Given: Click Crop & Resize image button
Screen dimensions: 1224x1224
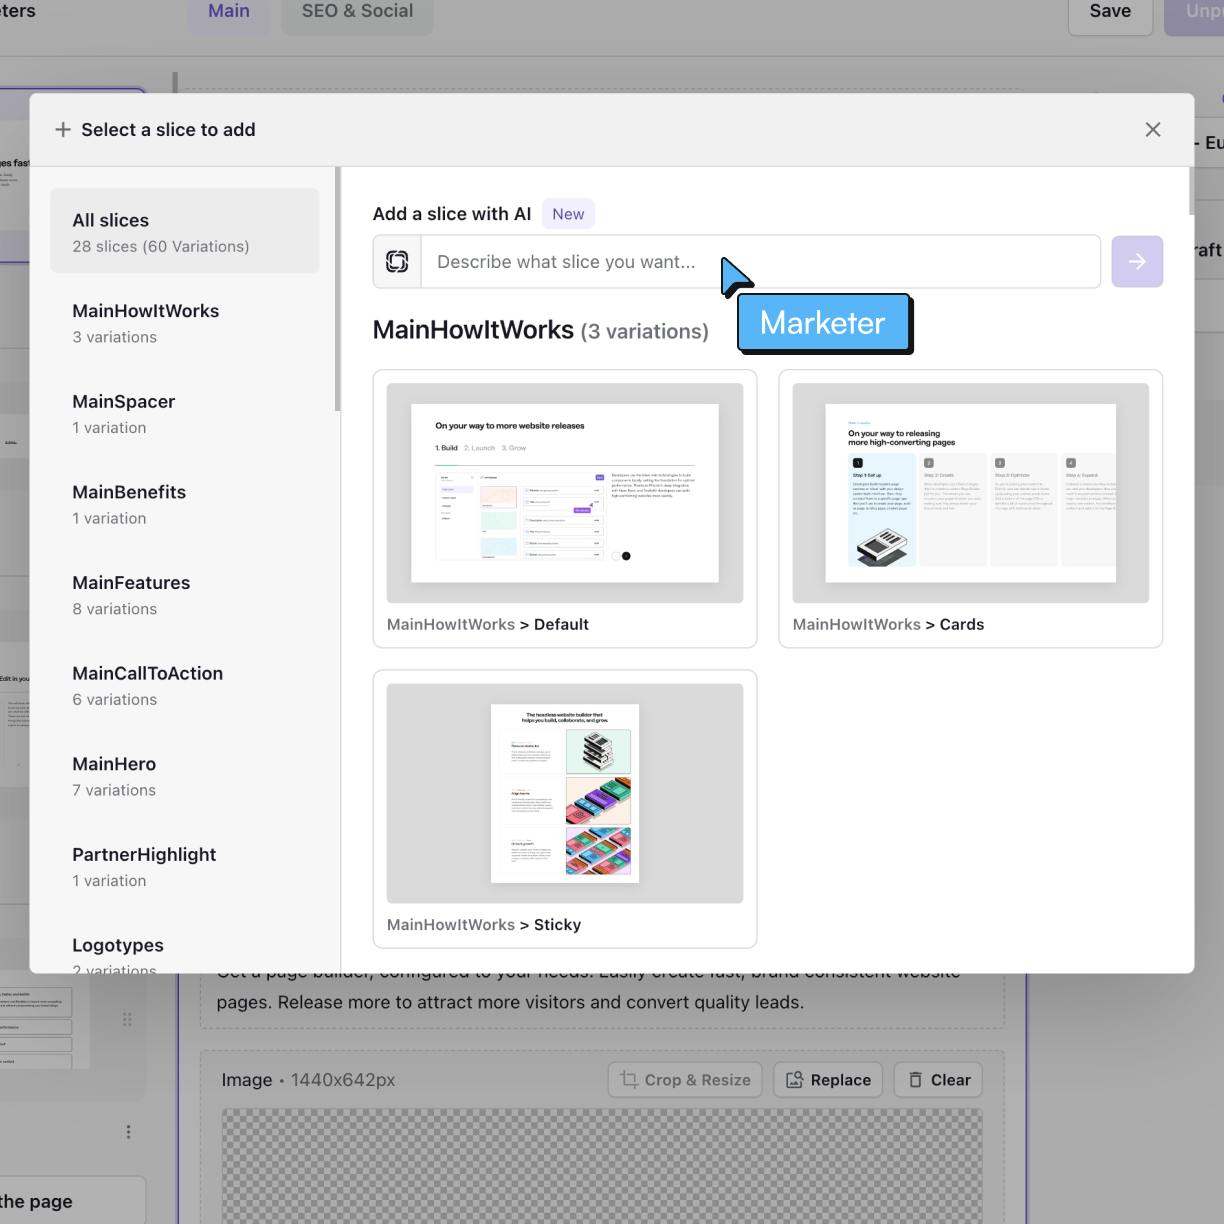Looking at the screenshot, I should [x=685, y=1080].
